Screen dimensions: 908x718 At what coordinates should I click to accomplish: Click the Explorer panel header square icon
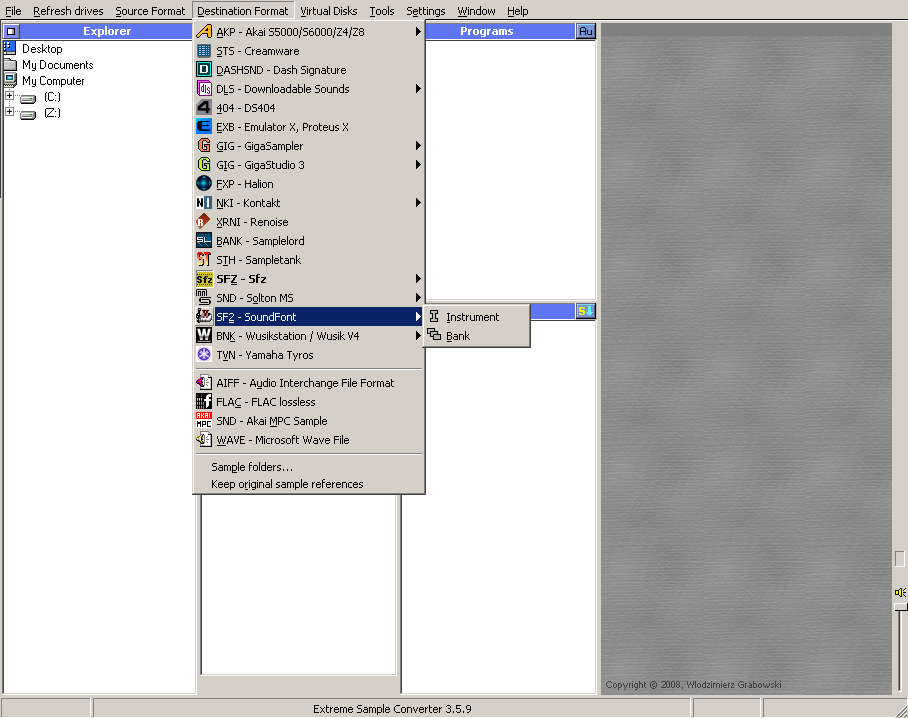pos(11,31)
